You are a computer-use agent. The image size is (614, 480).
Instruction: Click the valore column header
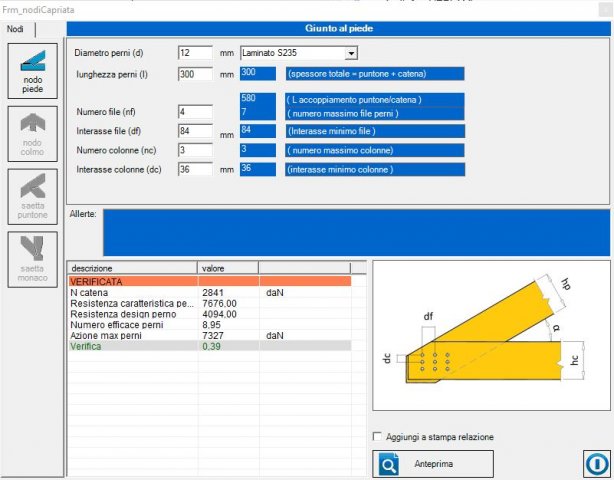click(228, 268)
